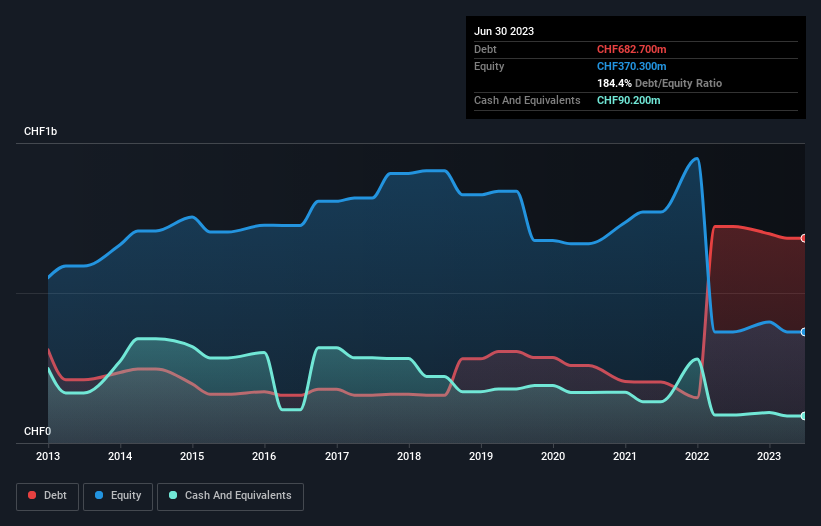Click the 2021 x-axis label
The width and height of the screenshot is (821, 526).
tap(625, 456)
